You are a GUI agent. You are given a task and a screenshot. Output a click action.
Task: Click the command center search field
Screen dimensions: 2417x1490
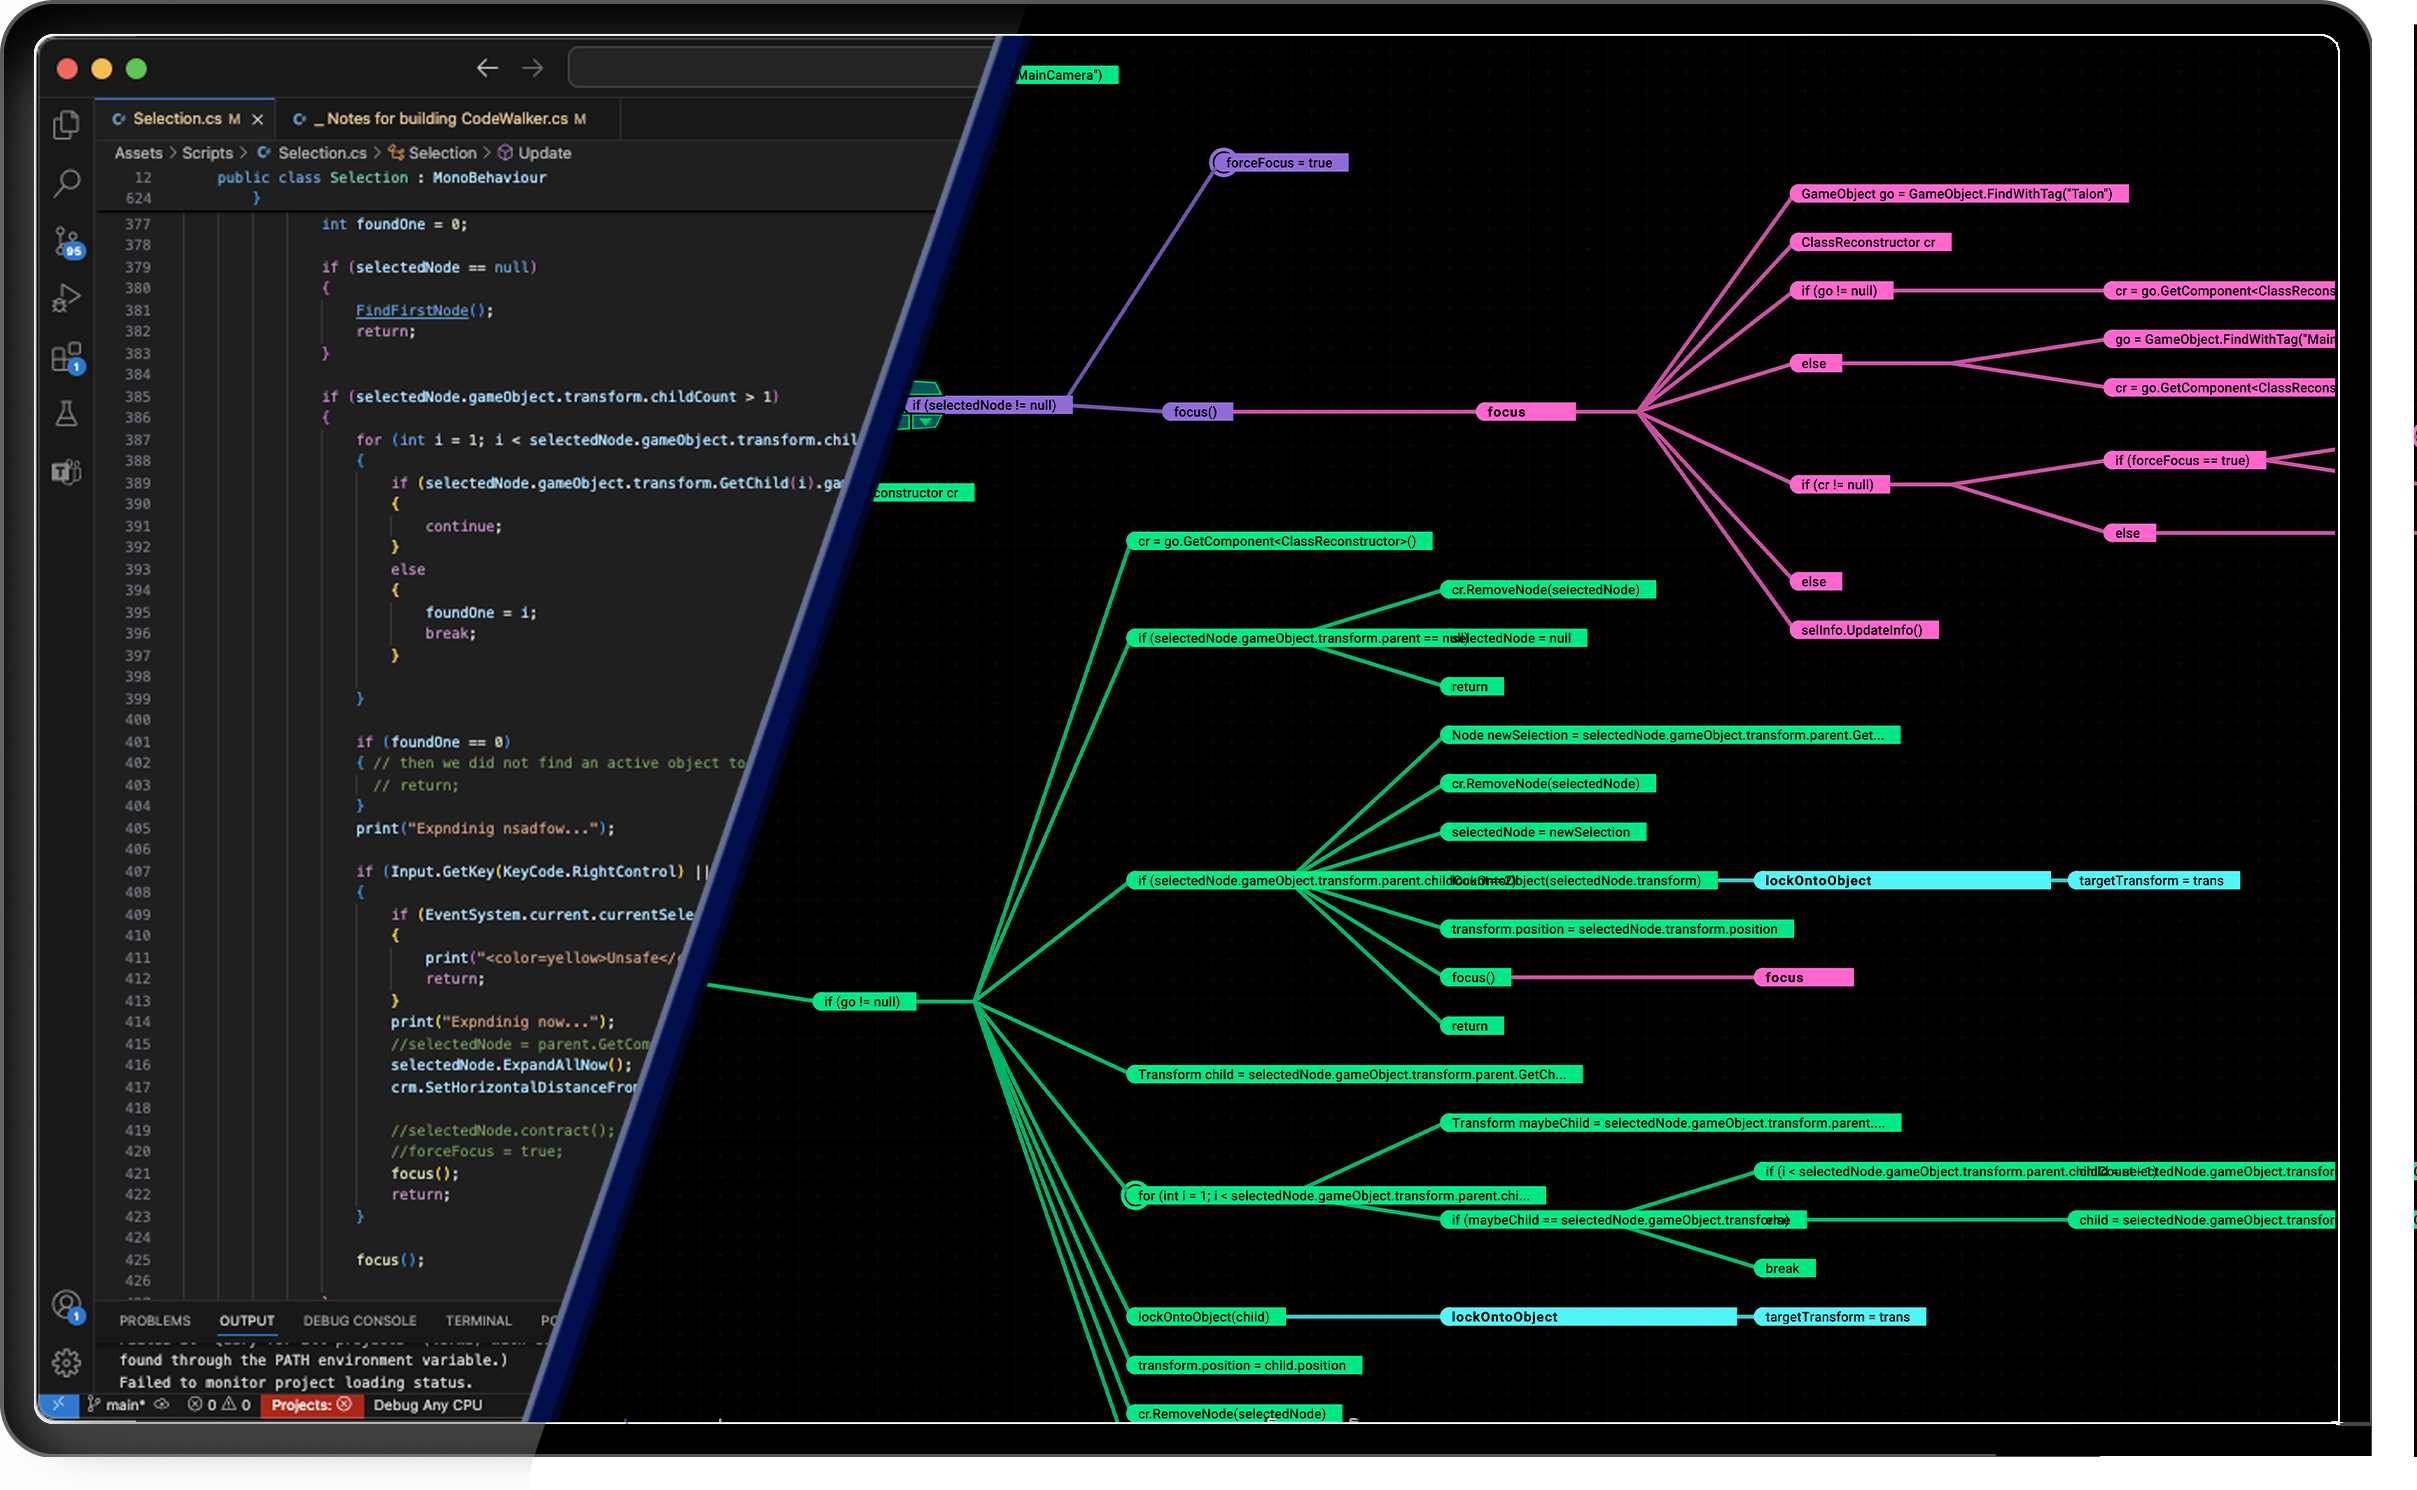pos(780,68)
